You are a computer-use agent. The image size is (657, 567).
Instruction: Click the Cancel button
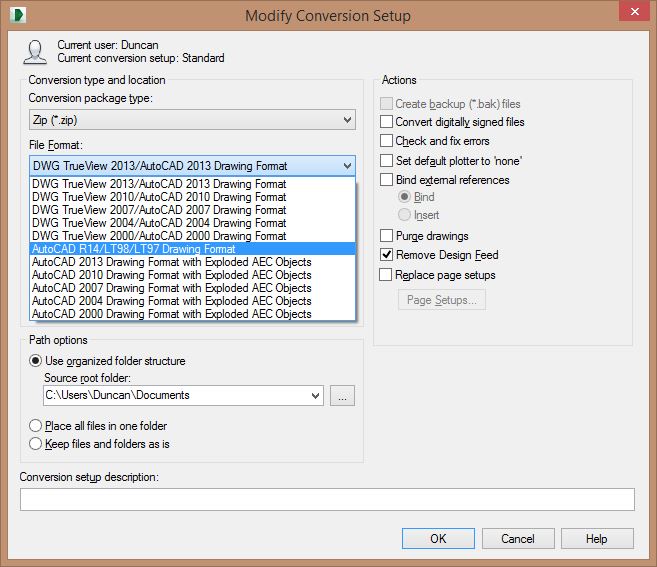[x=518, y=539]
